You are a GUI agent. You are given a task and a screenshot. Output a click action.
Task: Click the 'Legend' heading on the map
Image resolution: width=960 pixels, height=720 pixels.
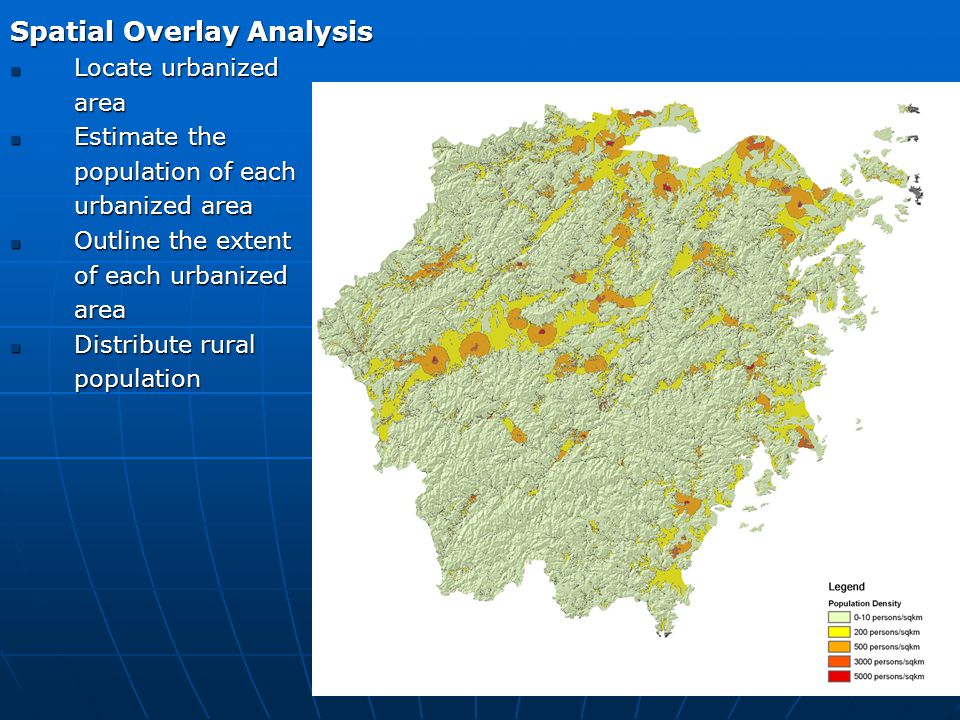846,587
